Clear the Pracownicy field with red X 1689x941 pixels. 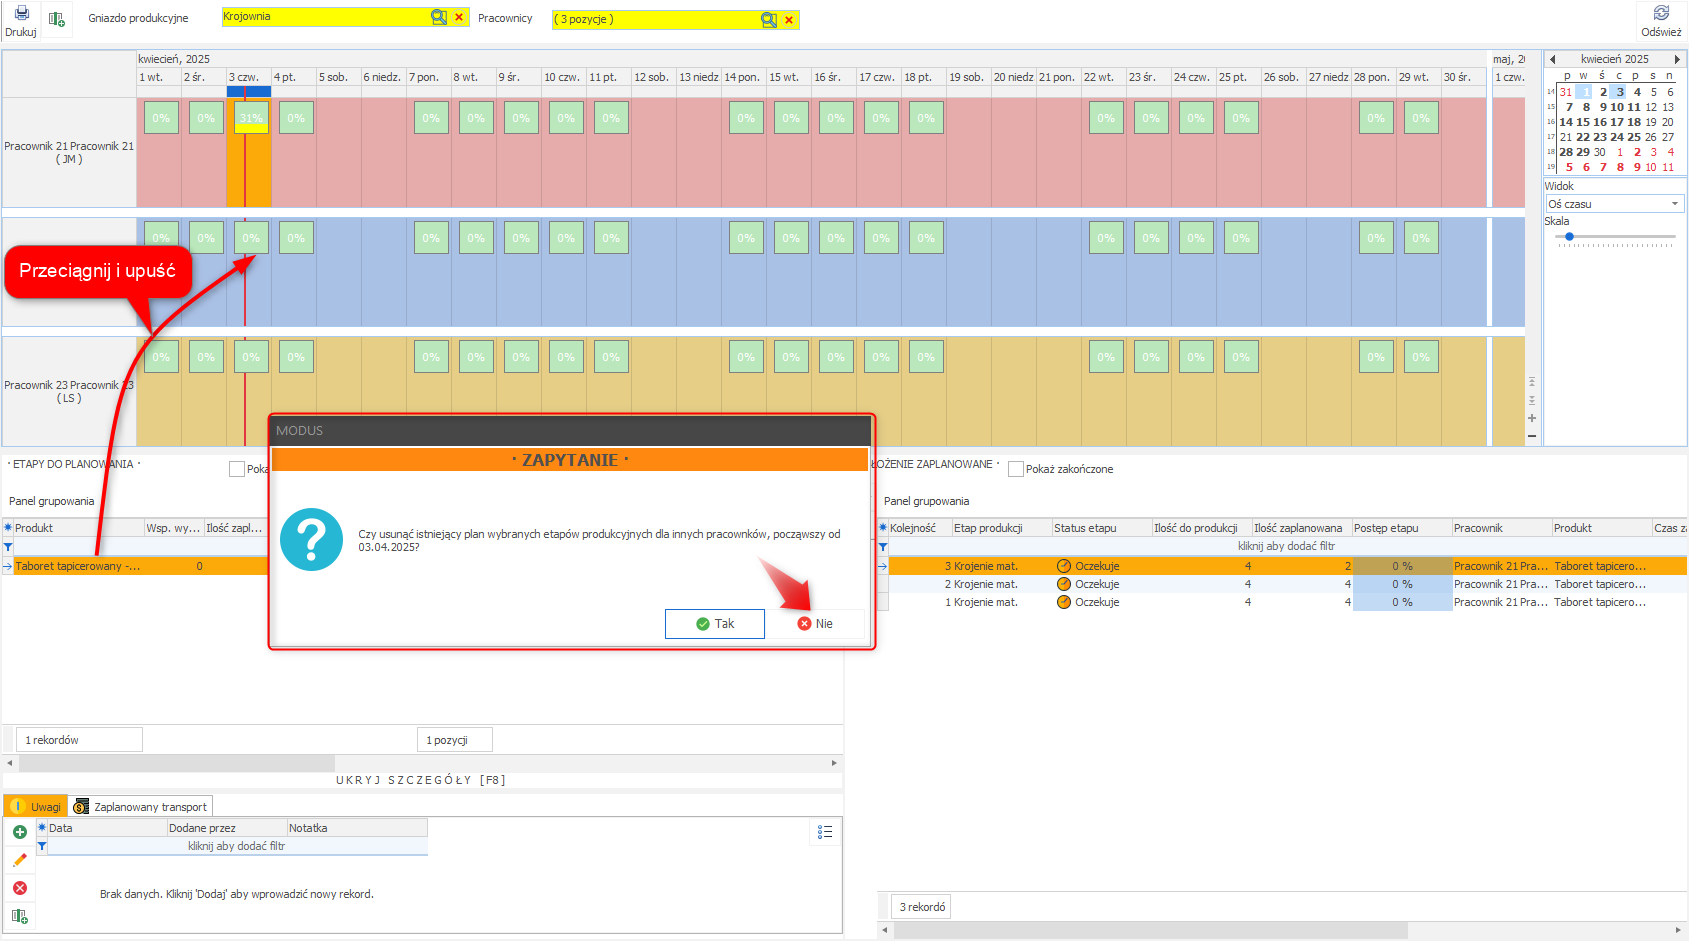tap(789, 20)
